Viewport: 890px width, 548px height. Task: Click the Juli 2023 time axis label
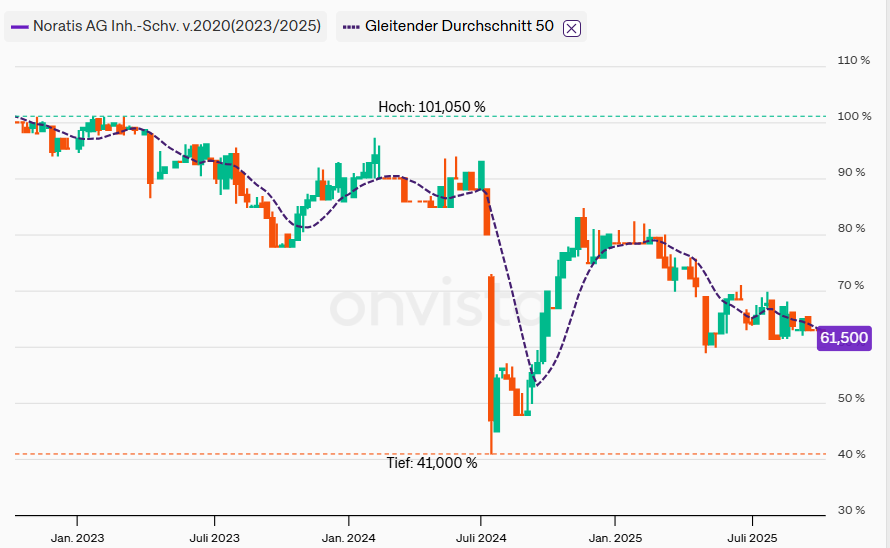coord(214,537)
